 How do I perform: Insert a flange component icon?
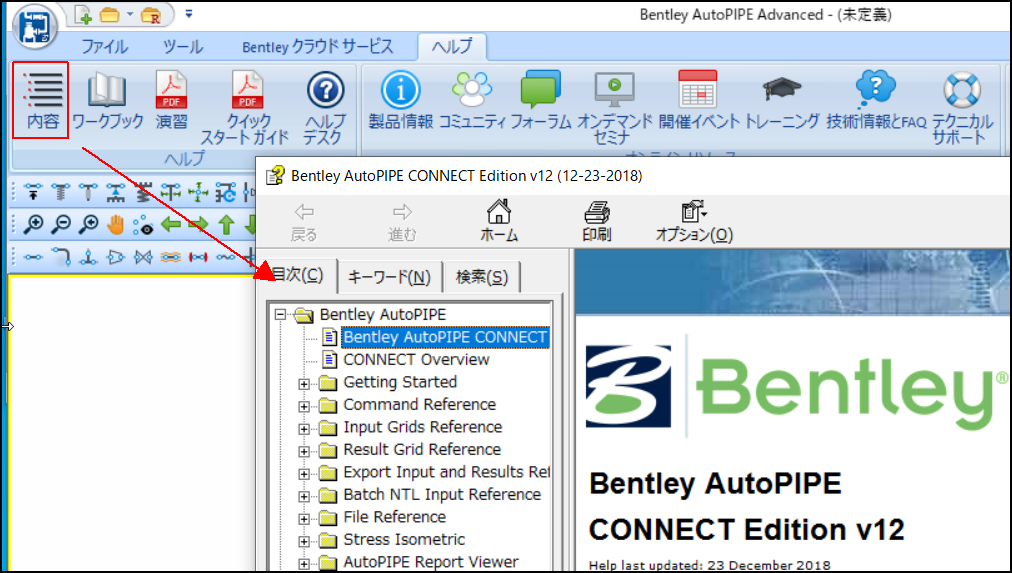(198, 257)
